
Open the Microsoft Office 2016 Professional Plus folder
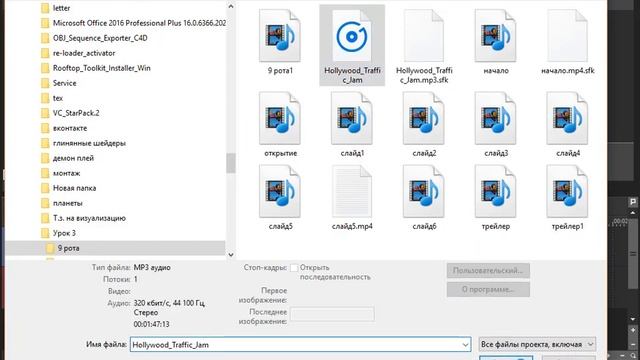pyautogui.click(x=133, y=23)
